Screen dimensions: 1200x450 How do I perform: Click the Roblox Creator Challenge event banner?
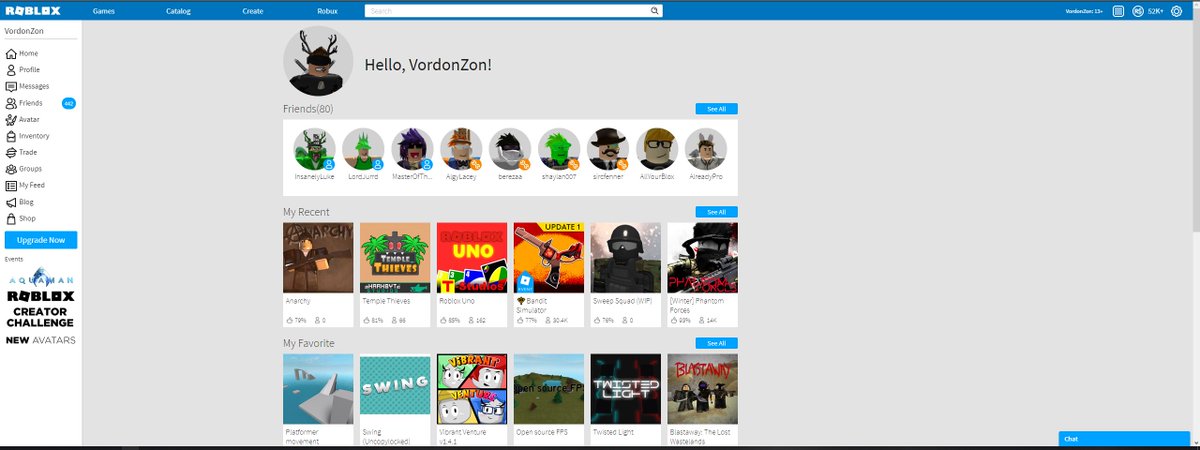click(x=41, y=310)
